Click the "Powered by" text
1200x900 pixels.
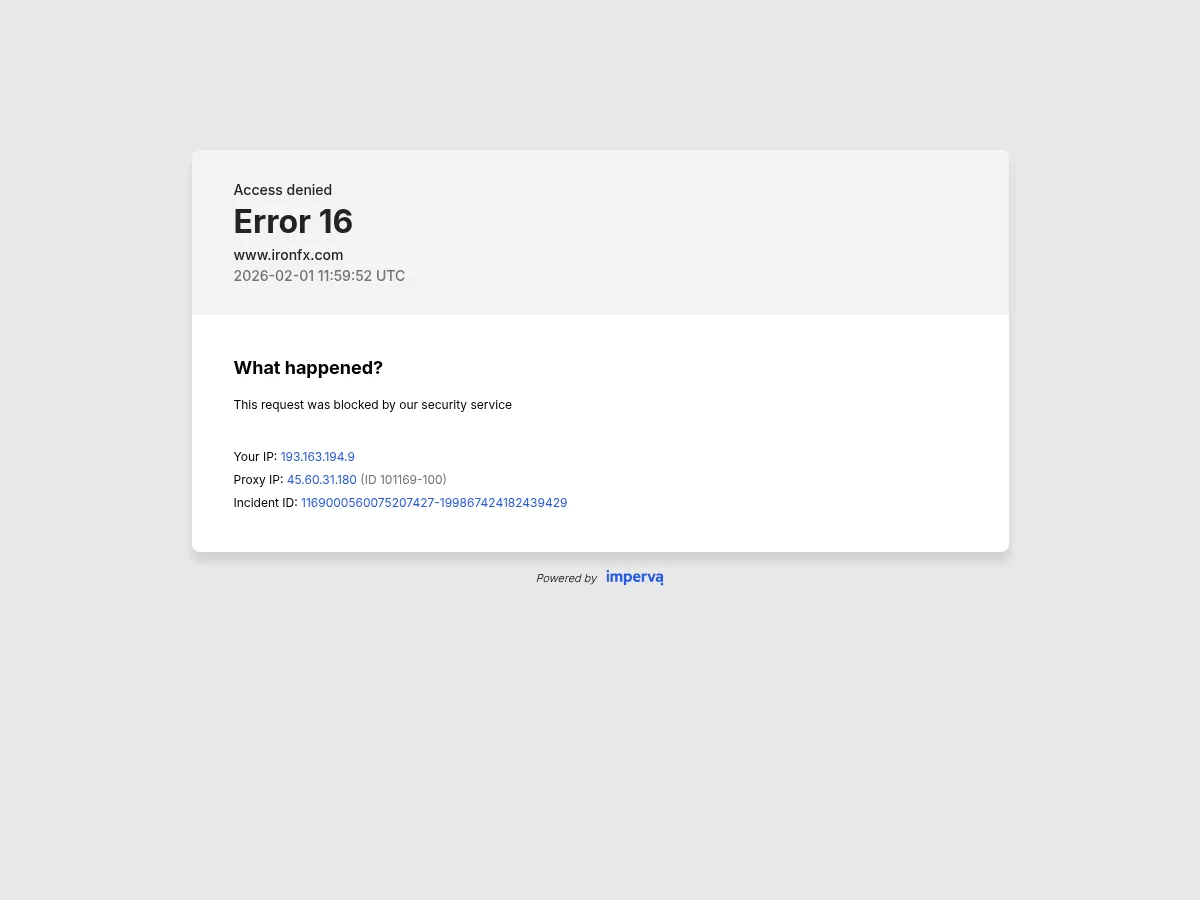pyautogui.click(x=566, y=578)
